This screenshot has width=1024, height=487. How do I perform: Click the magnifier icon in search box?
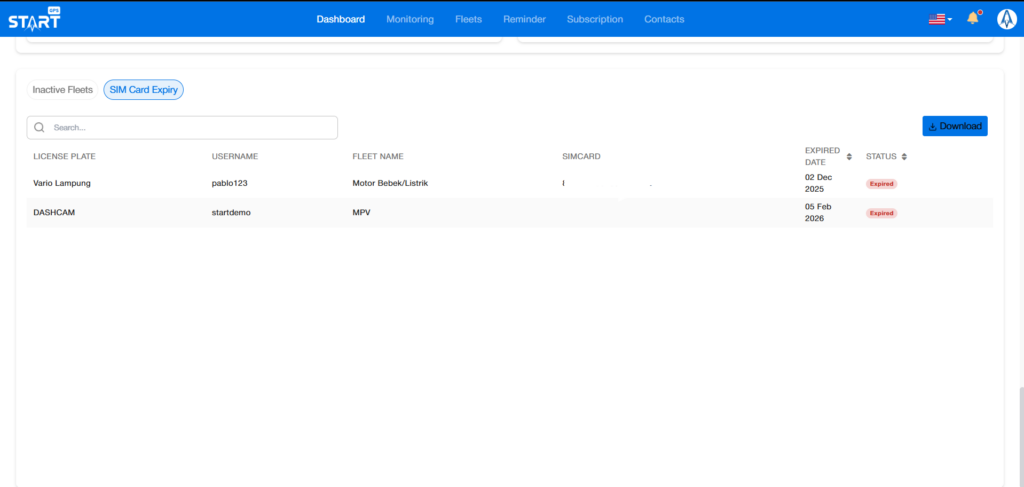click(x=40, y=128)
